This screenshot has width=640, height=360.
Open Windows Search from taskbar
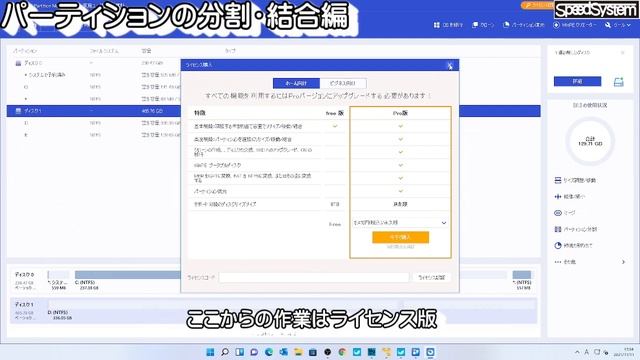[x=225, y=352]
